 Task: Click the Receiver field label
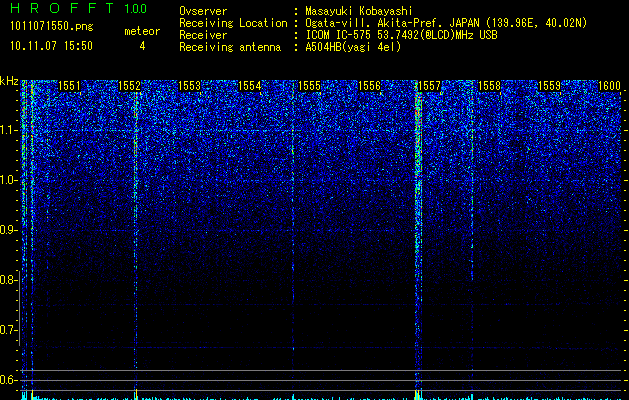[203, 35]
